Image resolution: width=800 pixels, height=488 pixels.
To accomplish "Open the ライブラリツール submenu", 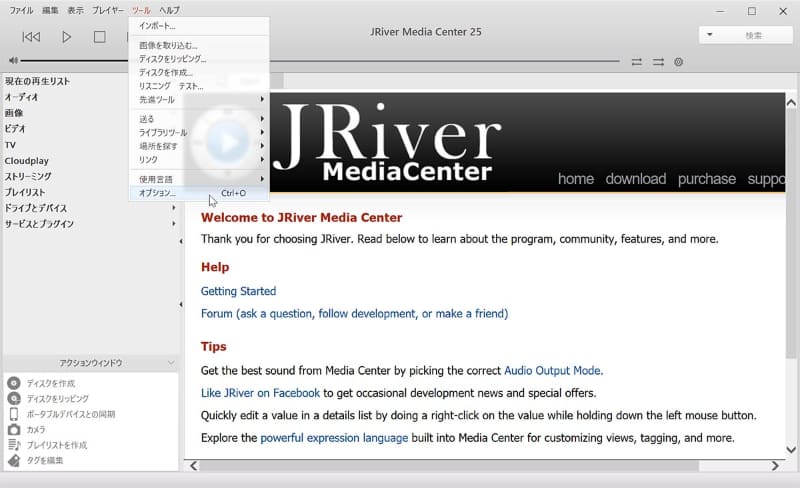I will pos(199,133).
